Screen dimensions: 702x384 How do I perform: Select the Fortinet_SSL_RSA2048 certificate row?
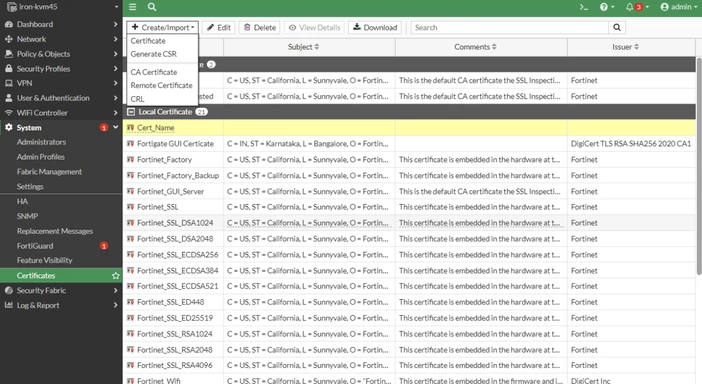[409, 350]
